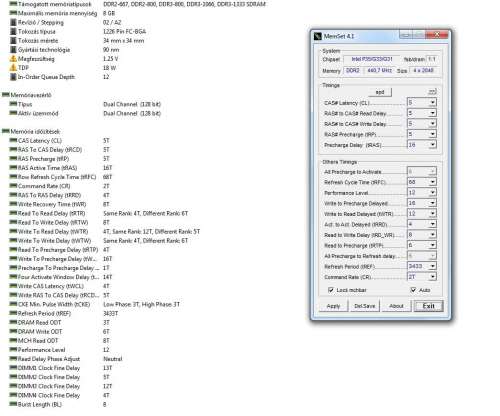
Task: Select the Típus row showing Dual Channel (128 bit)
Action: pos(85,104)
